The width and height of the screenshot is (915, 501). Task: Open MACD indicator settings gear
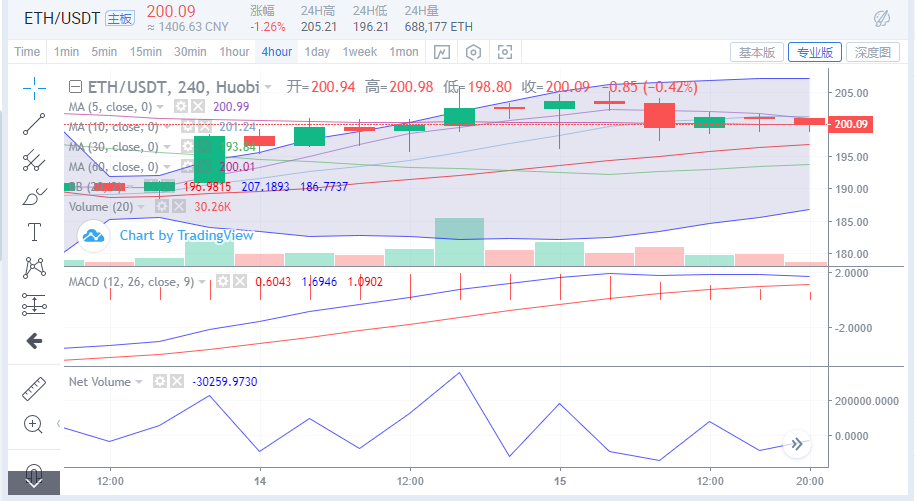(223, 282)
